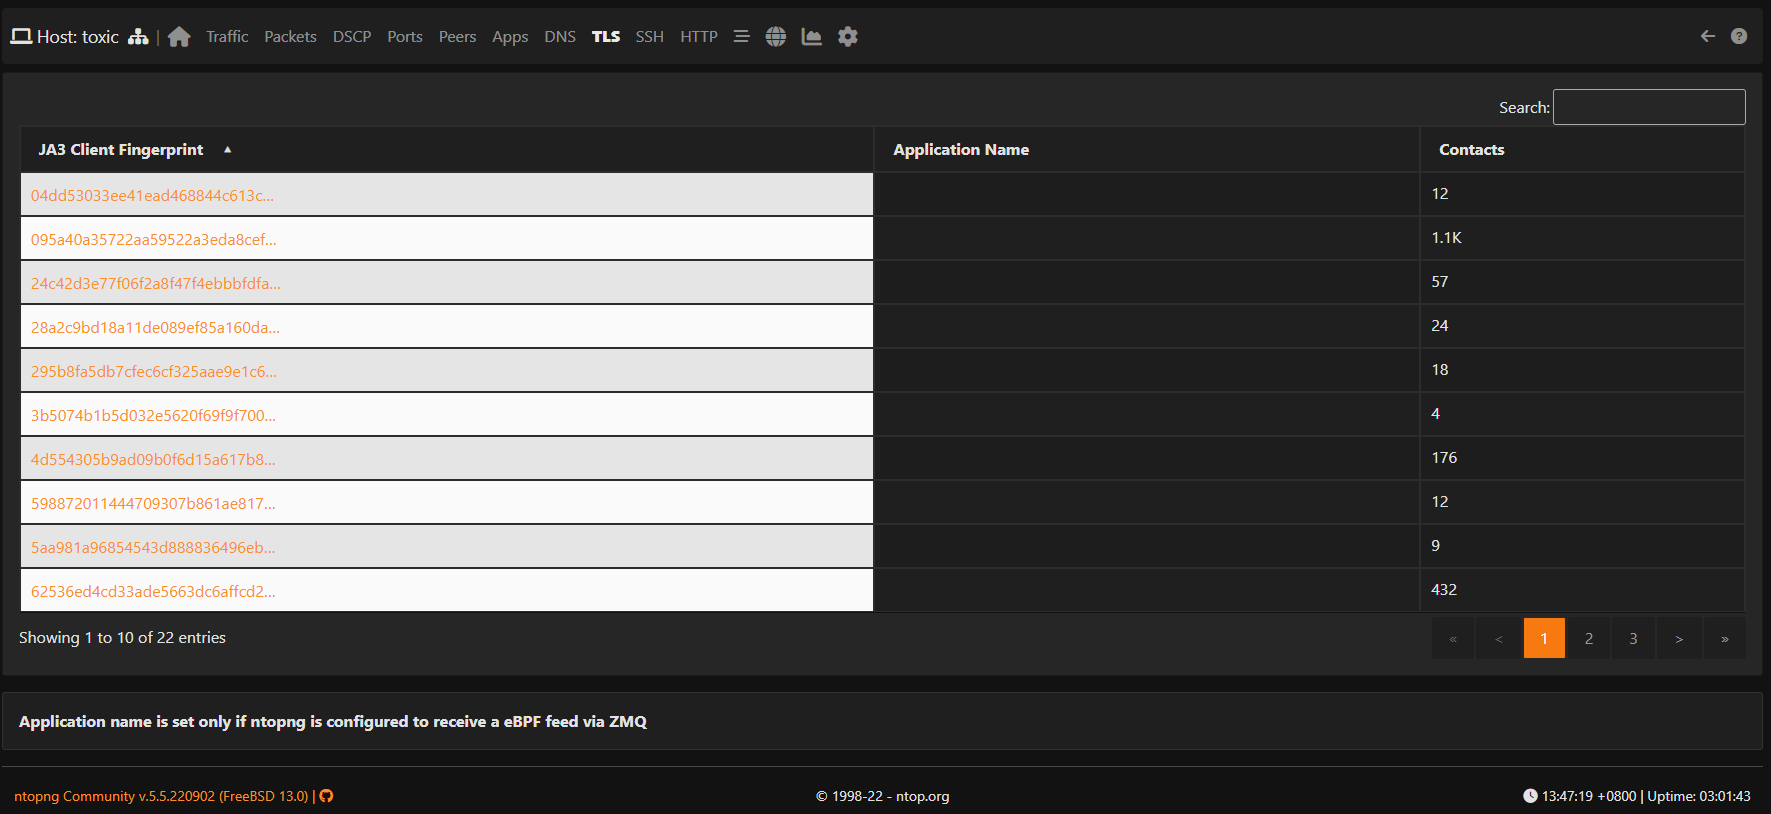The width and height of the screenshot is (1771, 814).
Task: Open fingerprint 598872011444709307b861ae817...
Action: click(153, 504)
